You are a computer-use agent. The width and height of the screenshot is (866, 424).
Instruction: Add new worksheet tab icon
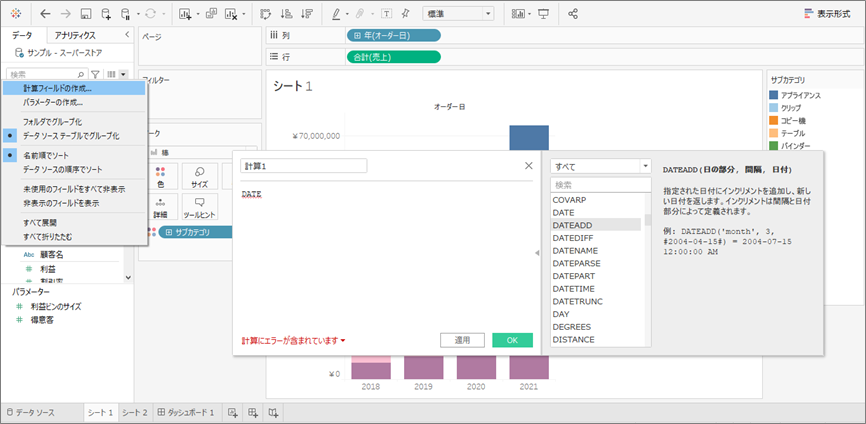[233, 412]
